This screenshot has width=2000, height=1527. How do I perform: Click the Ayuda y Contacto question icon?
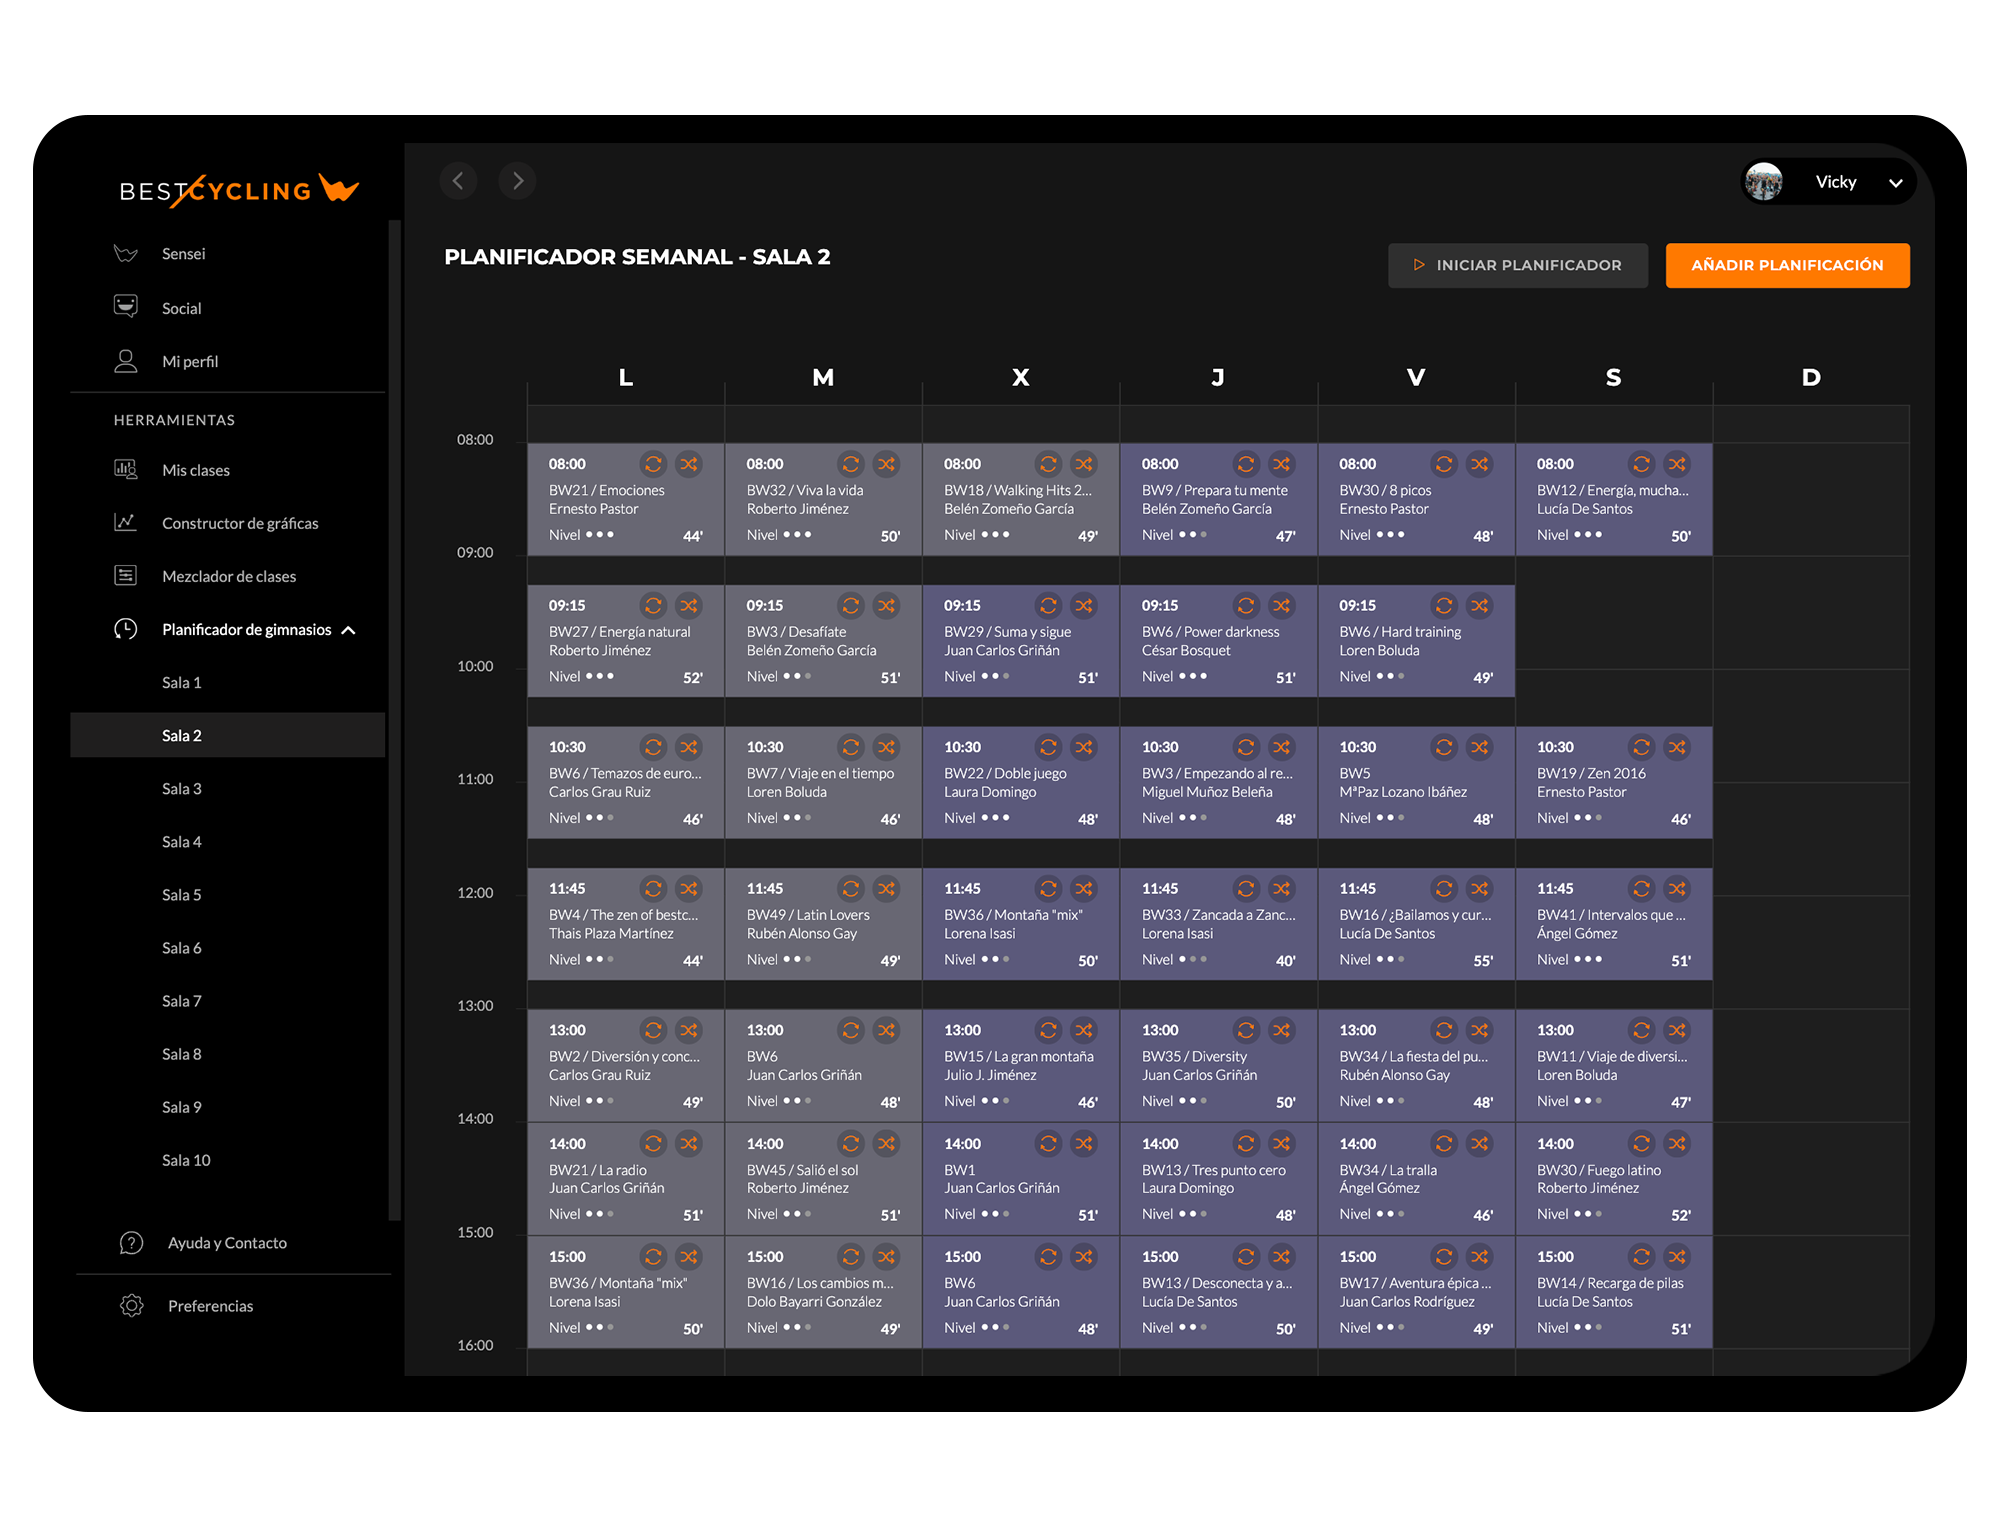coord(132,1242)
